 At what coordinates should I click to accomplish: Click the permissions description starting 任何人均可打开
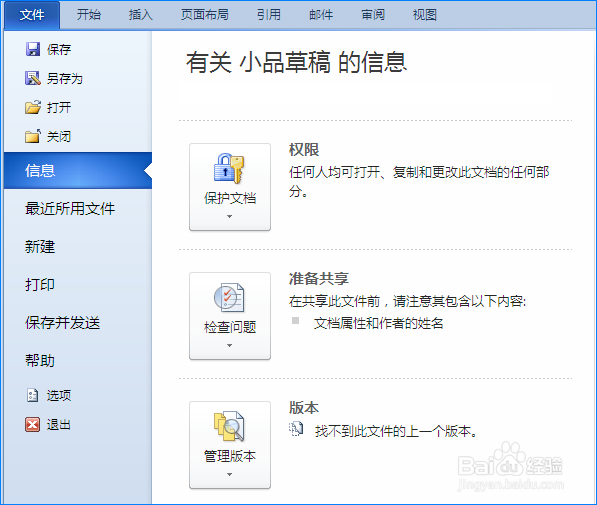click(x=419, y=181)
